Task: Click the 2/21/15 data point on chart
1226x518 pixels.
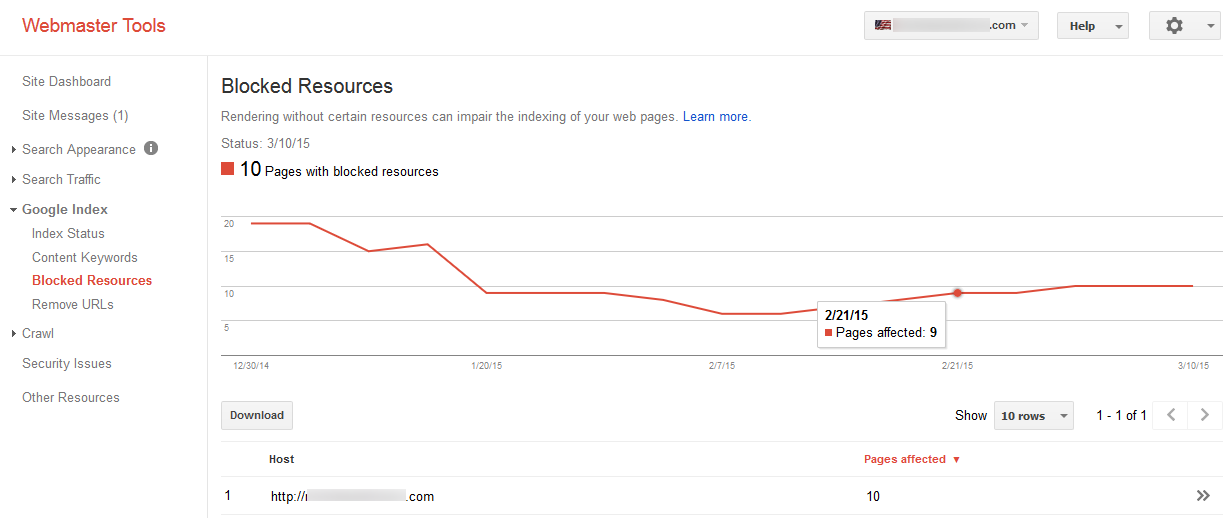Action: 957,293
